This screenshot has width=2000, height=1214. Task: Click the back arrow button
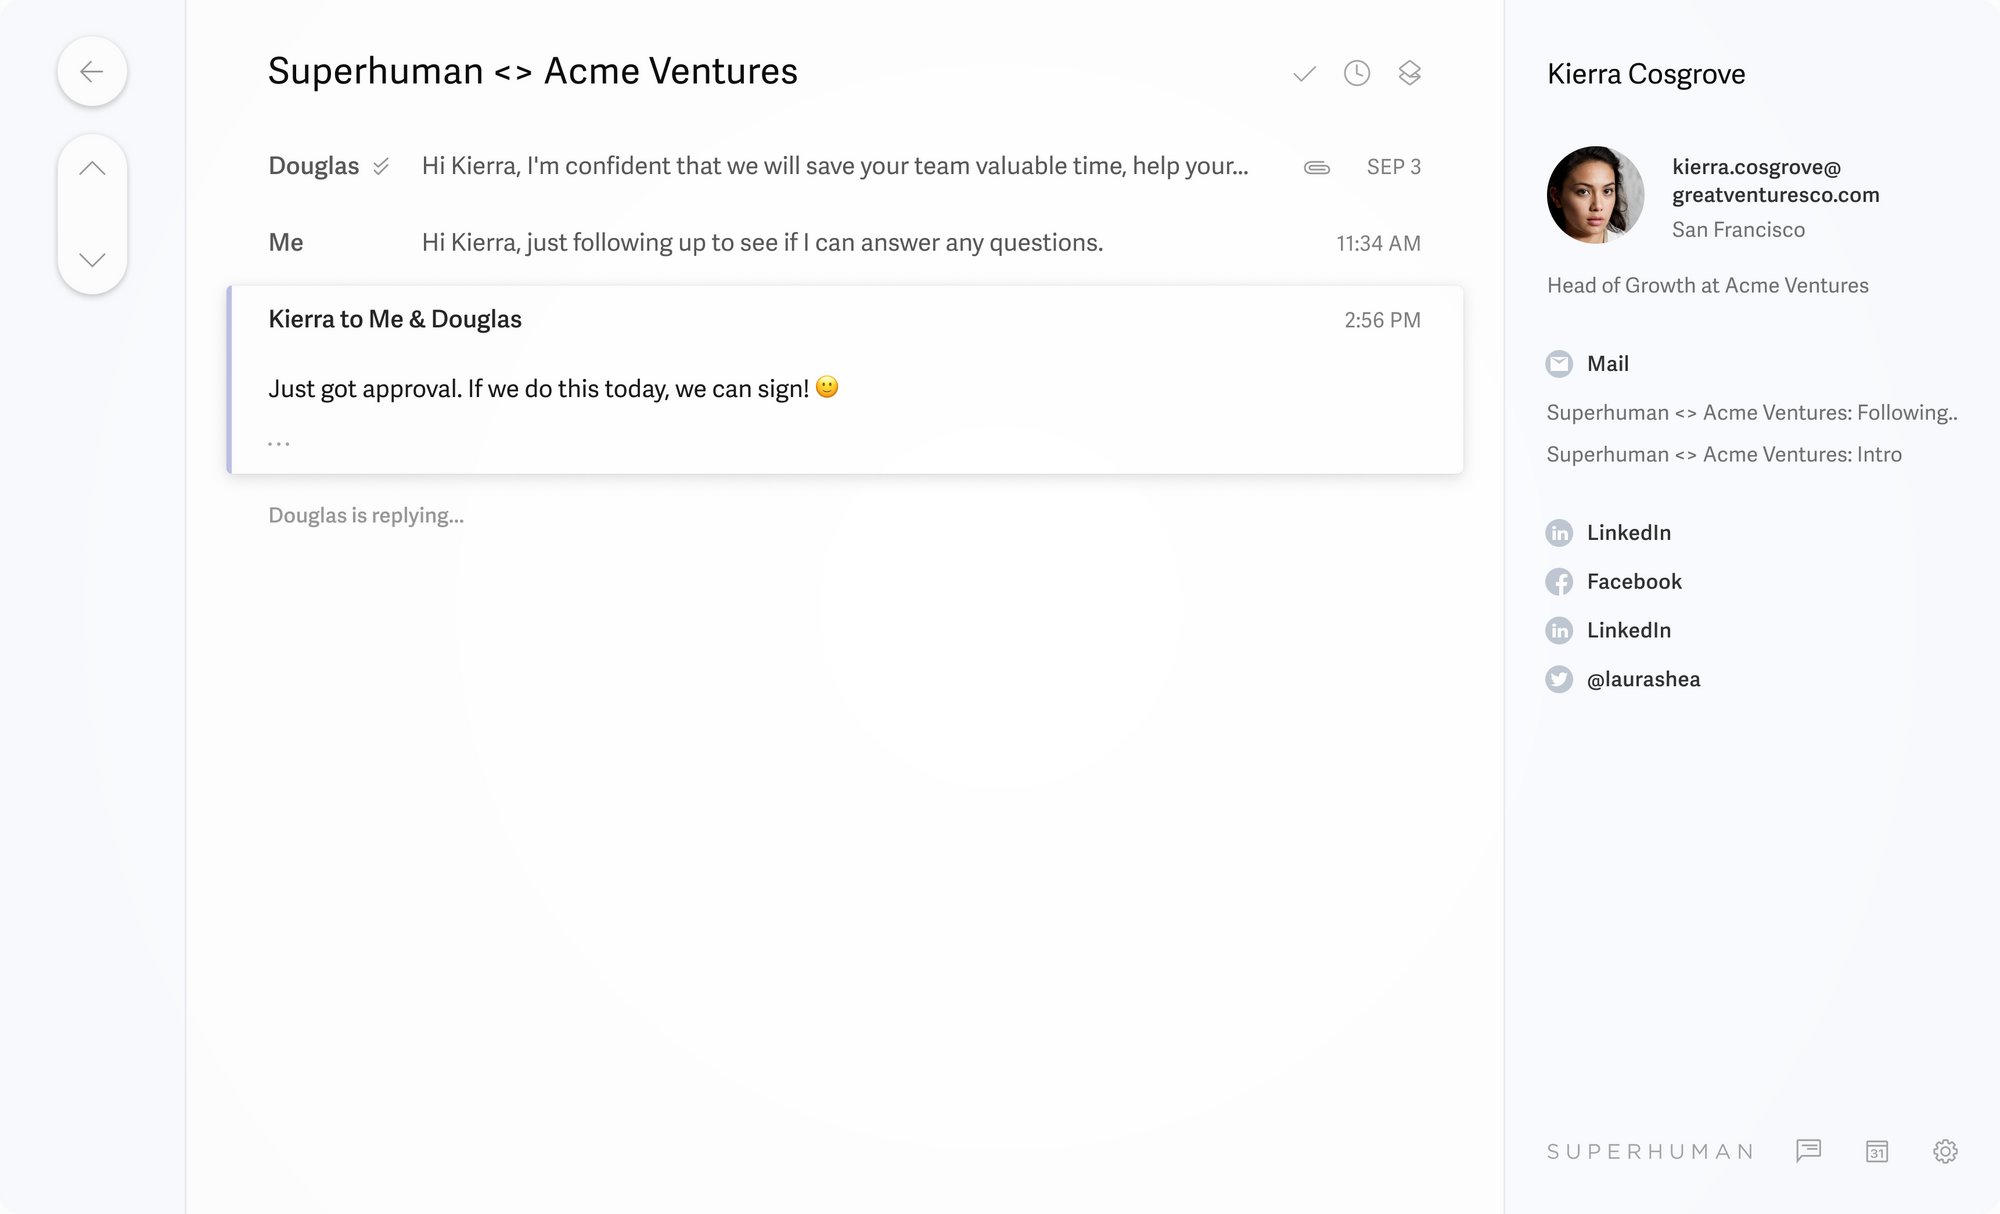[x=92, y=72]
